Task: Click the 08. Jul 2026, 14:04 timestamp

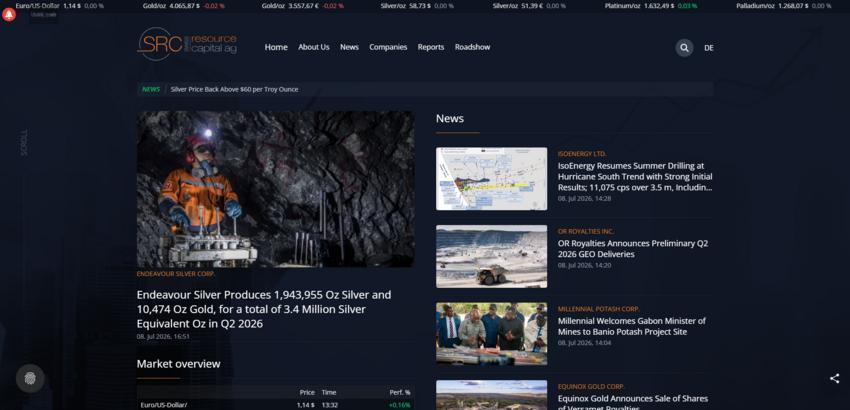Action: 584,343
